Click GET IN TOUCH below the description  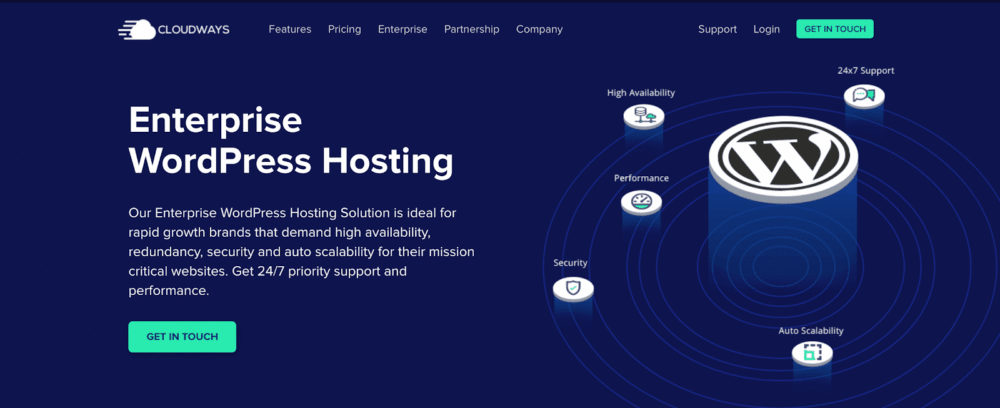(182, 337)
